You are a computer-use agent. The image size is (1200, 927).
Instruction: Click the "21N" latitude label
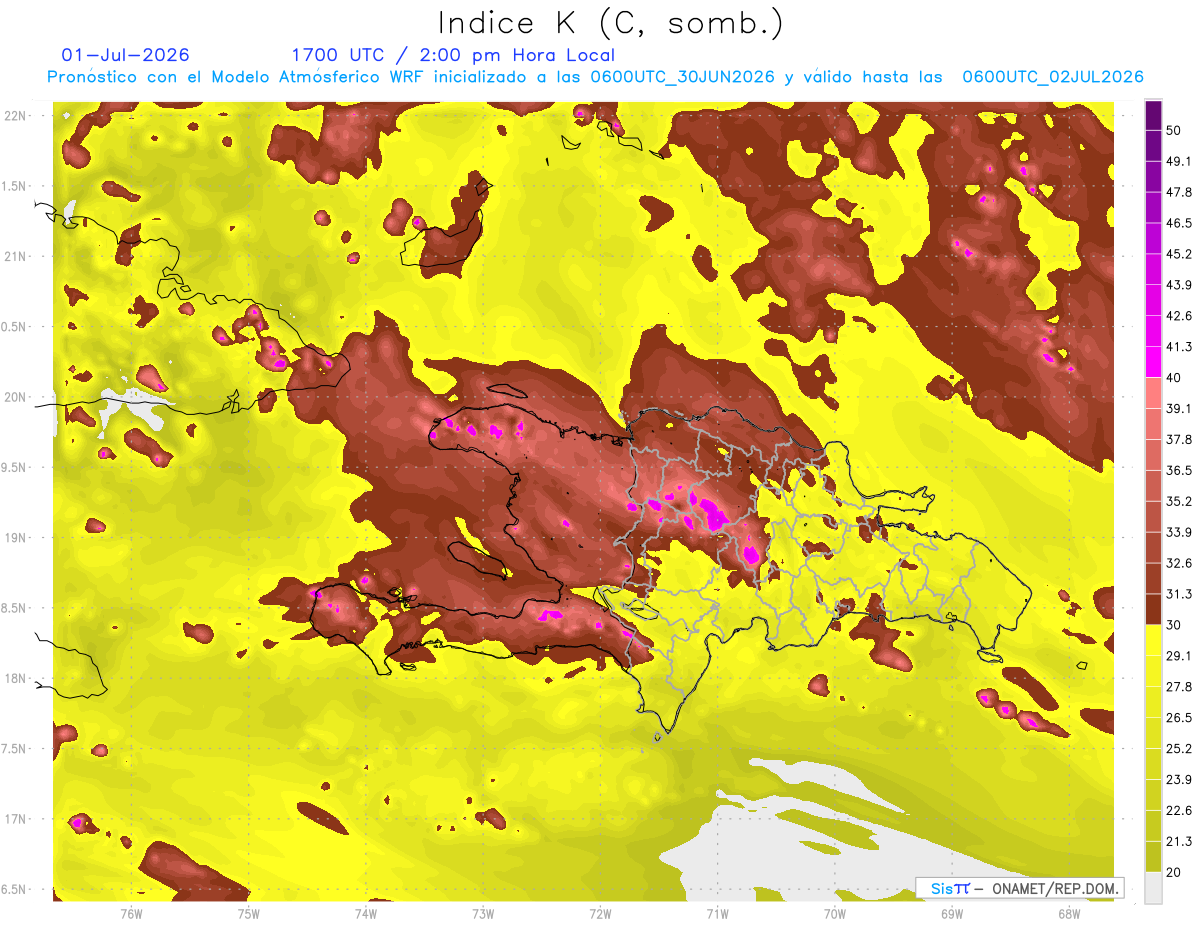tap(15, 256)
